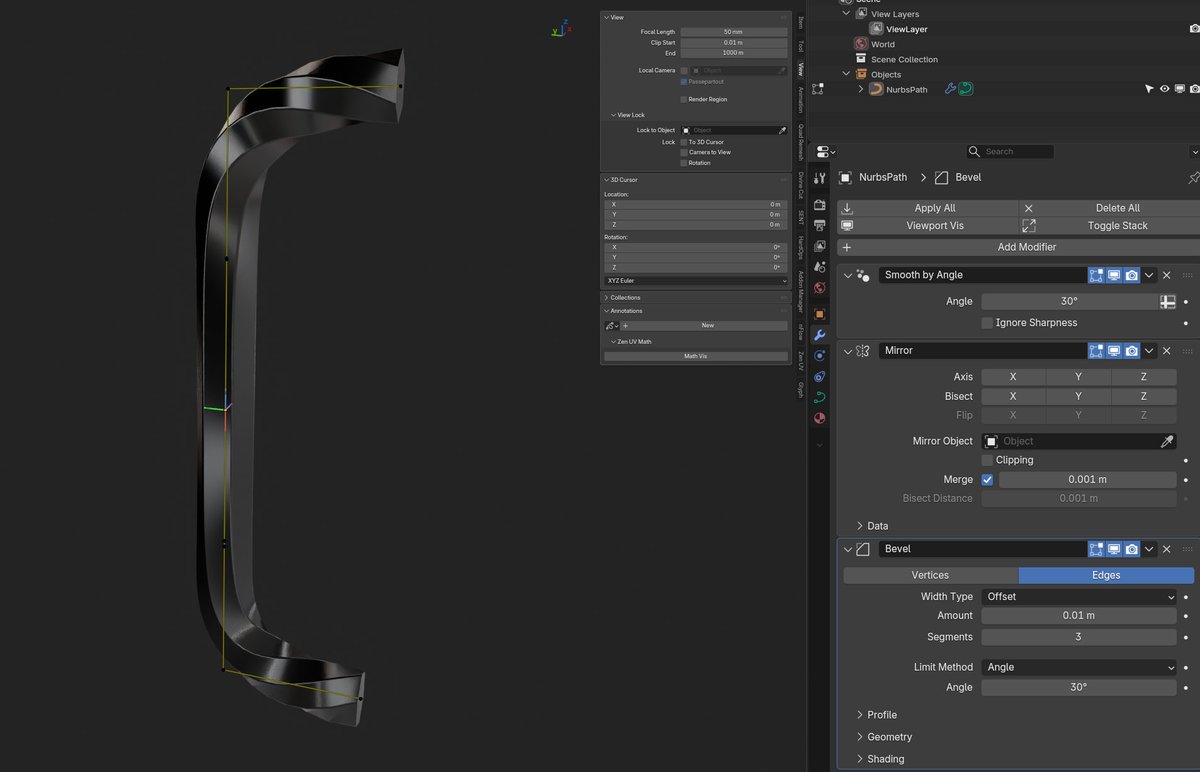Toggle Bevel modifier viewport display
The width and height of the screenshot is (1200, 772).
pos(1114,549)
